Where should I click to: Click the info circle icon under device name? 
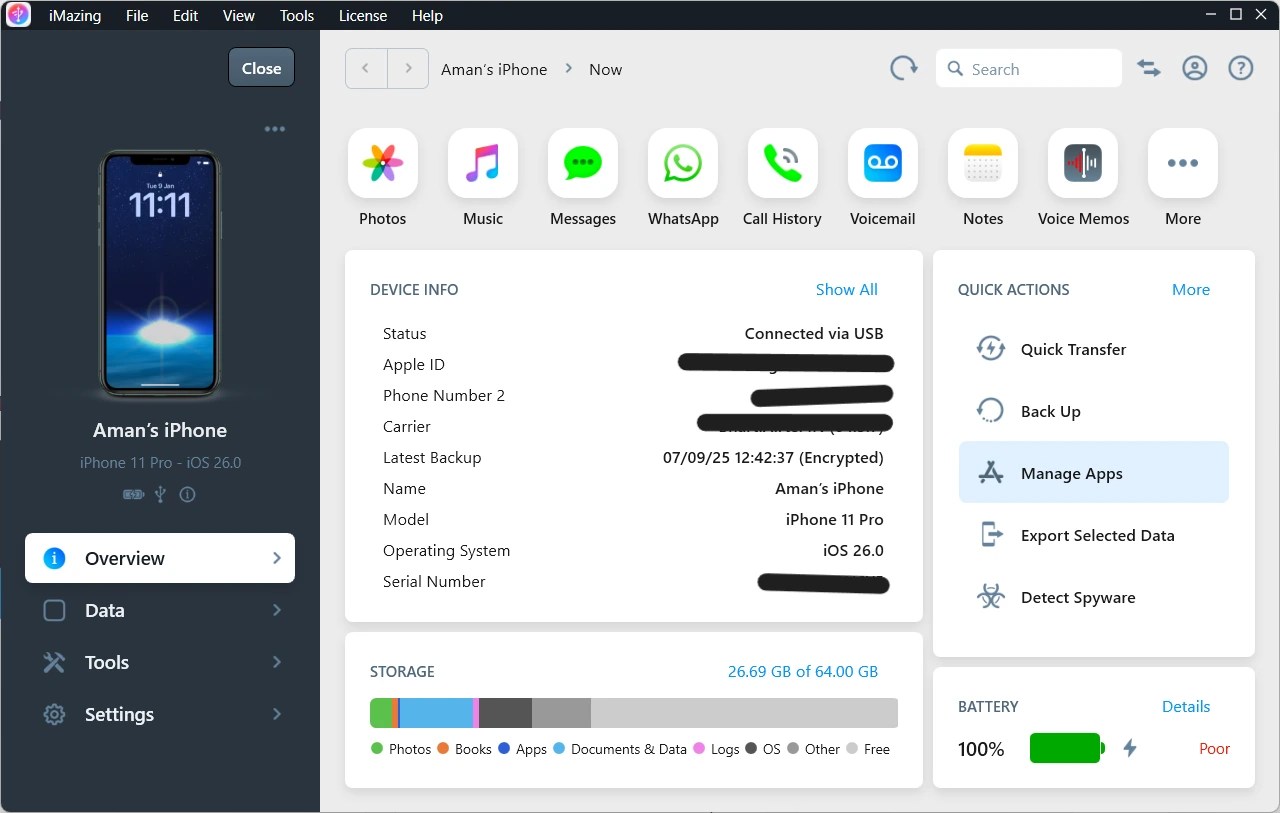tap(187, 494)
